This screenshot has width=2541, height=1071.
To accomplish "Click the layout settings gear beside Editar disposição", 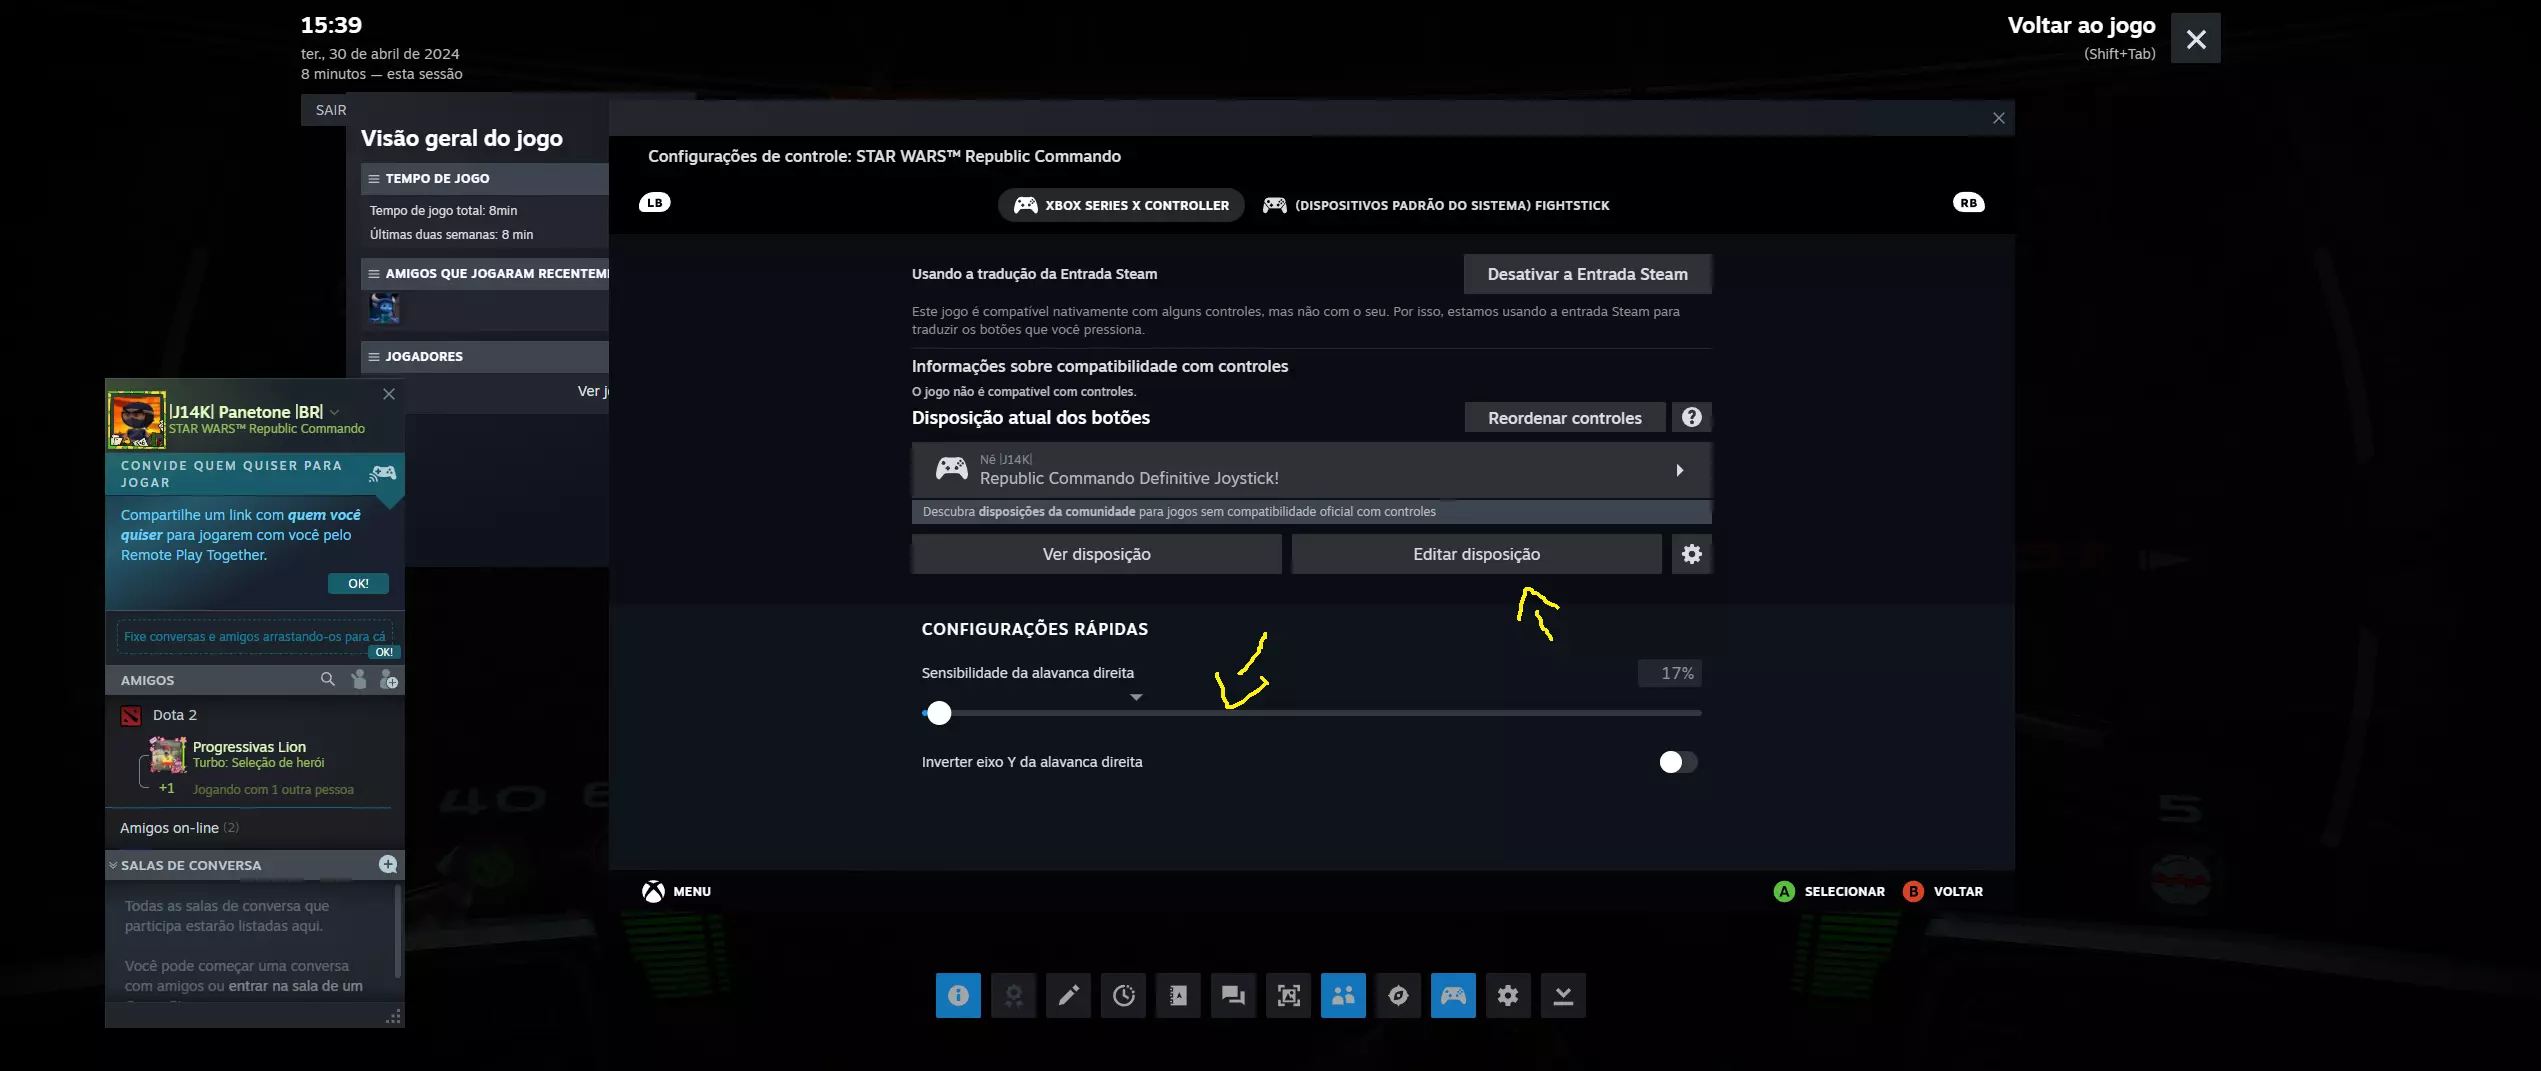I will tap(1692, 554).
